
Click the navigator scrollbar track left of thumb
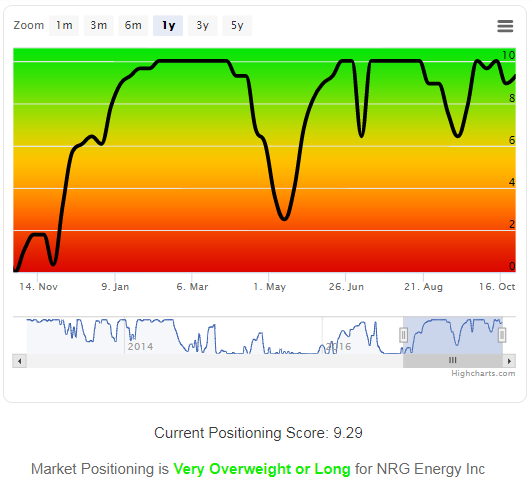tap(214, 361)
